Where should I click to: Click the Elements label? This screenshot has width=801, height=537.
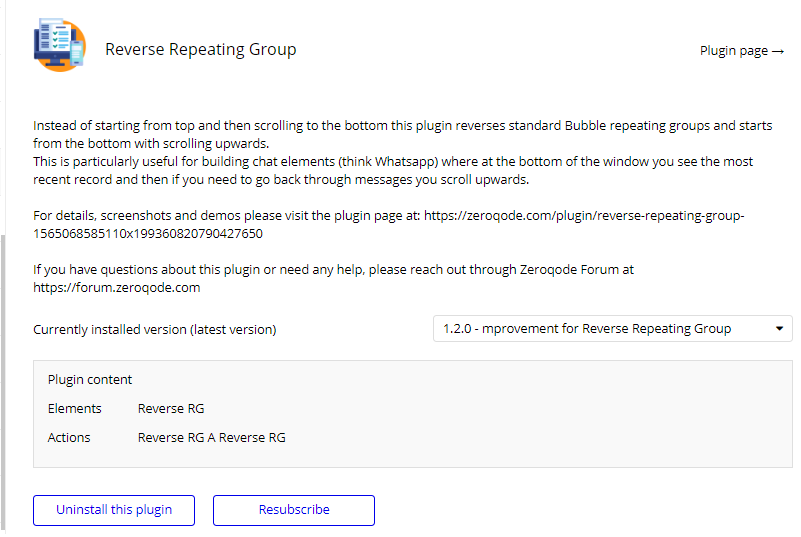pos(75,409)
